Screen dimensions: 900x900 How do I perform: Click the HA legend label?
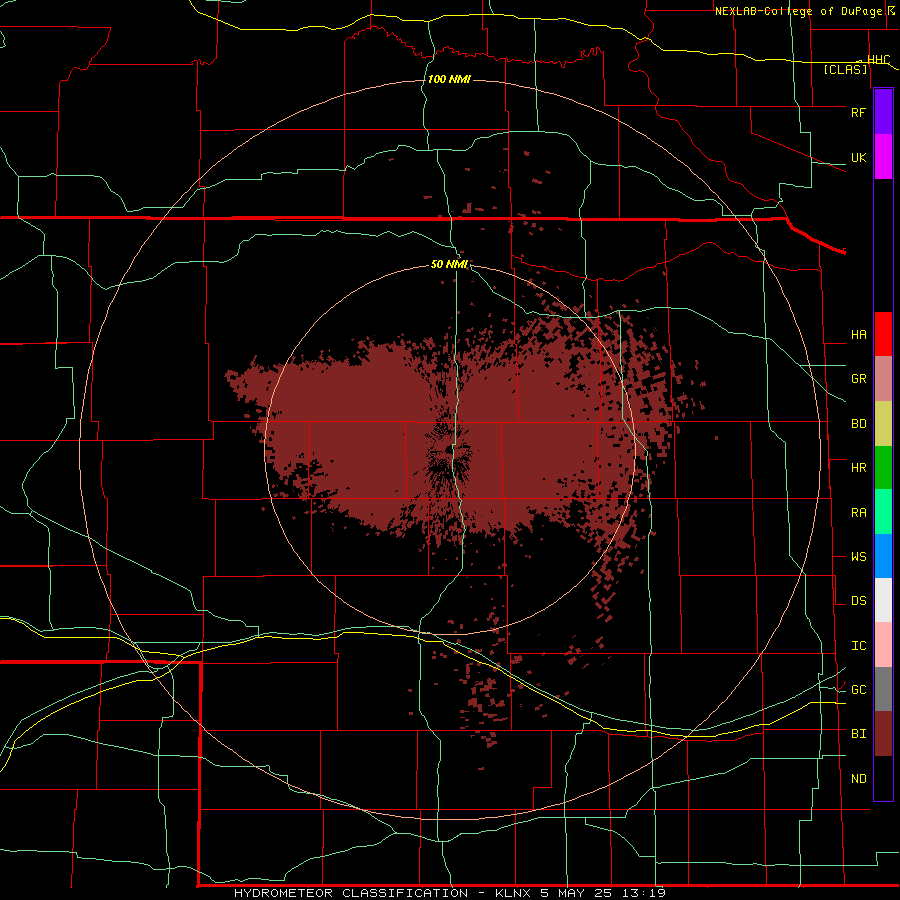pyautogui.click(x=858, y=334)
